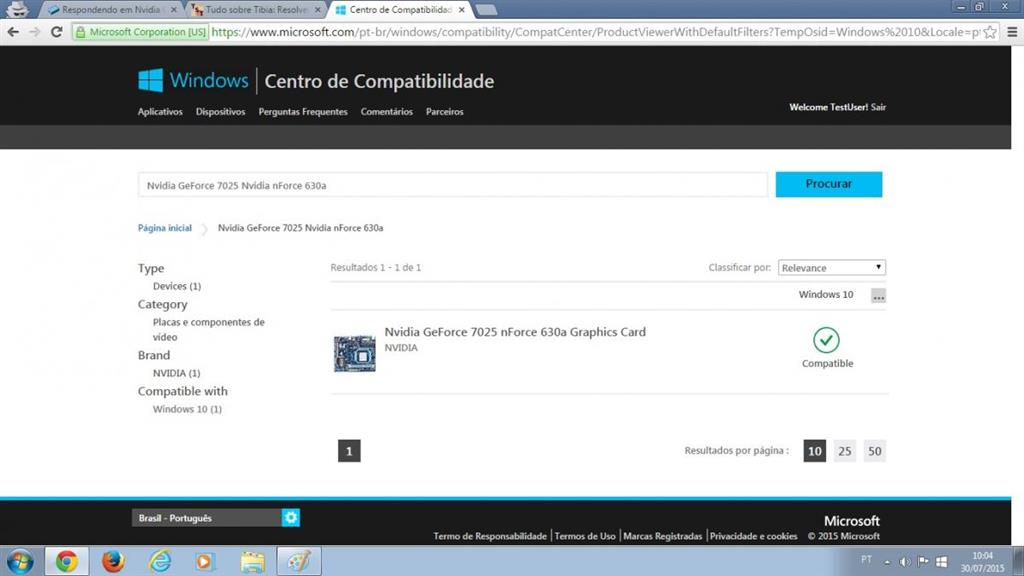This screenshot has height=576, width=1024.
Task: Click the new tab button
Action: click(486, 10)
